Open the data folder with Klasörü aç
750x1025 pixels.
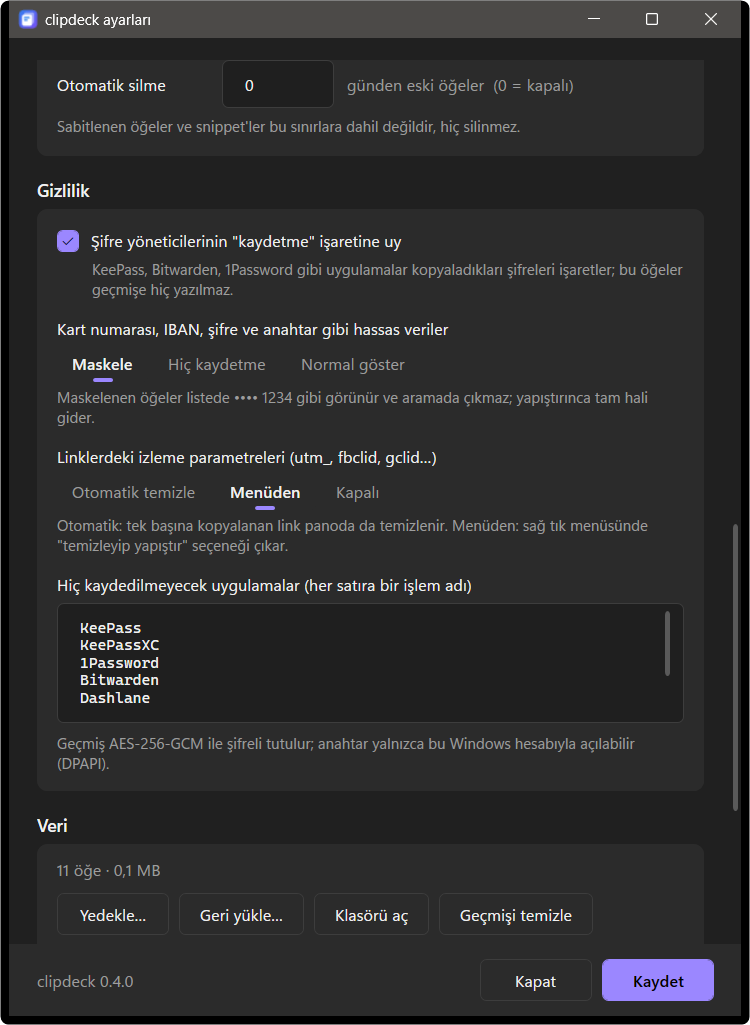point(371,915)
